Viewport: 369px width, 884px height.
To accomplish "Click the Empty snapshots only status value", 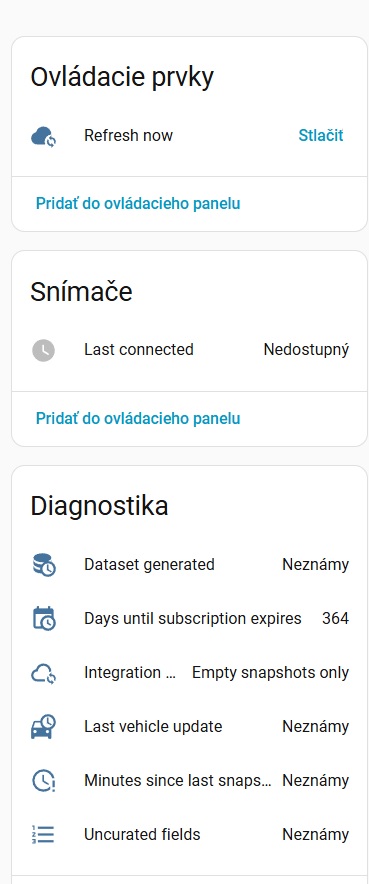I will 270,673.
